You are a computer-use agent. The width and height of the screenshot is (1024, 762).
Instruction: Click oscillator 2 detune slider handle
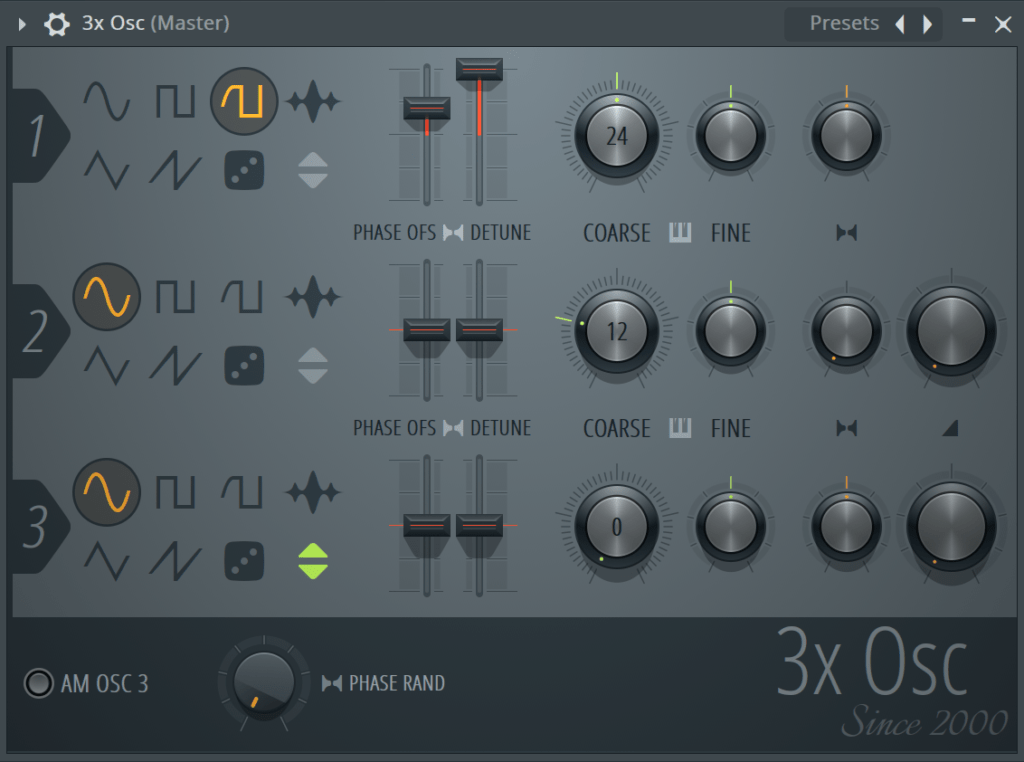tap(479, 330)
